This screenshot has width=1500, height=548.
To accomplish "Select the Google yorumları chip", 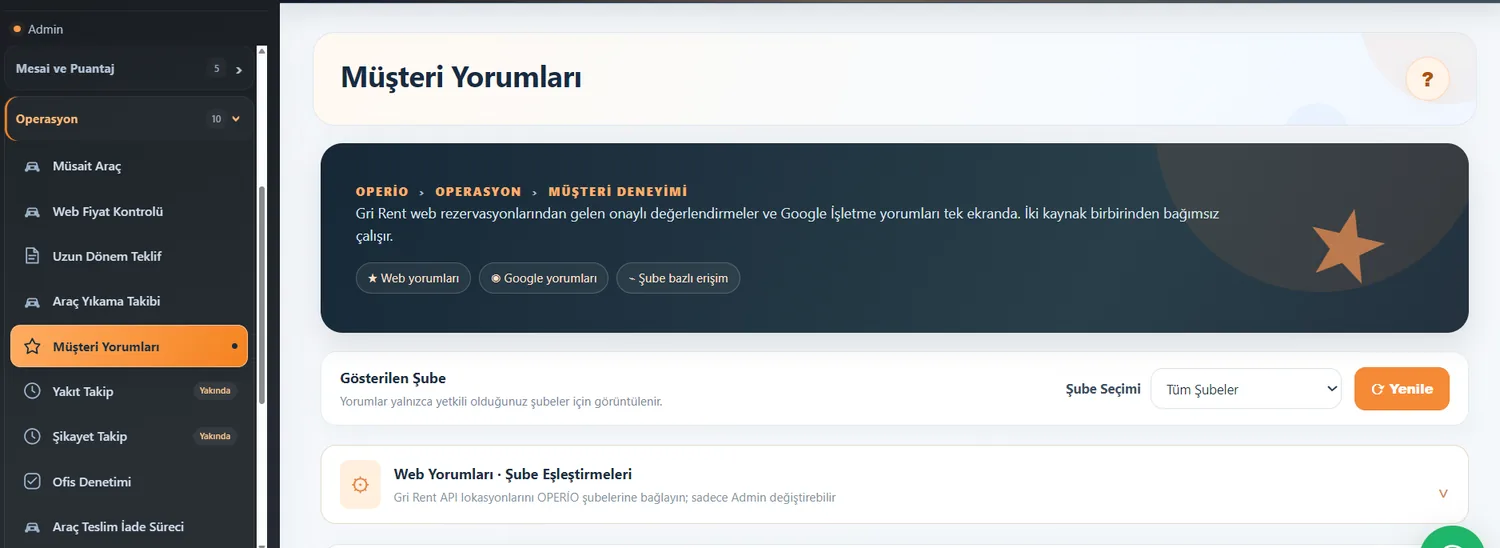I will pyautogui.click(x=543, y=278).
